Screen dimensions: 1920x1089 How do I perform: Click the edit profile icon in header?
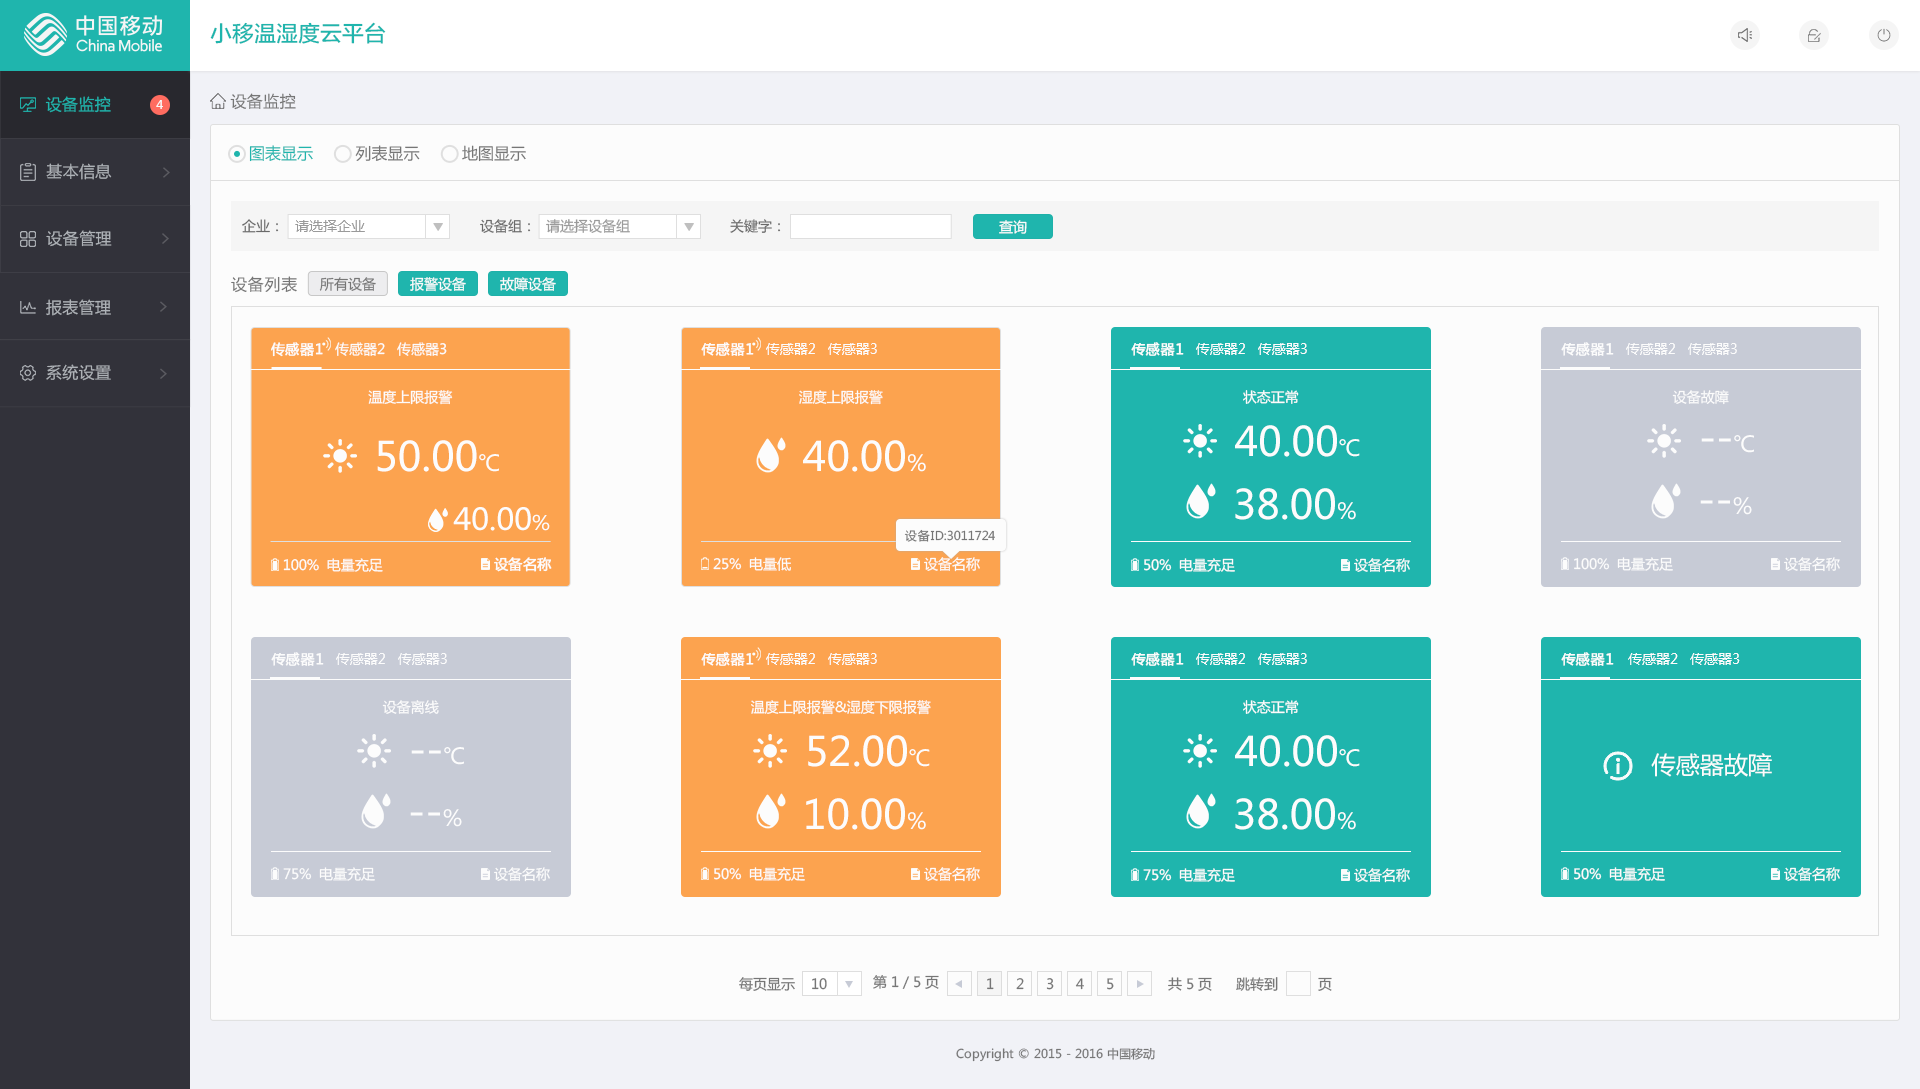[x=1814, y=35]
